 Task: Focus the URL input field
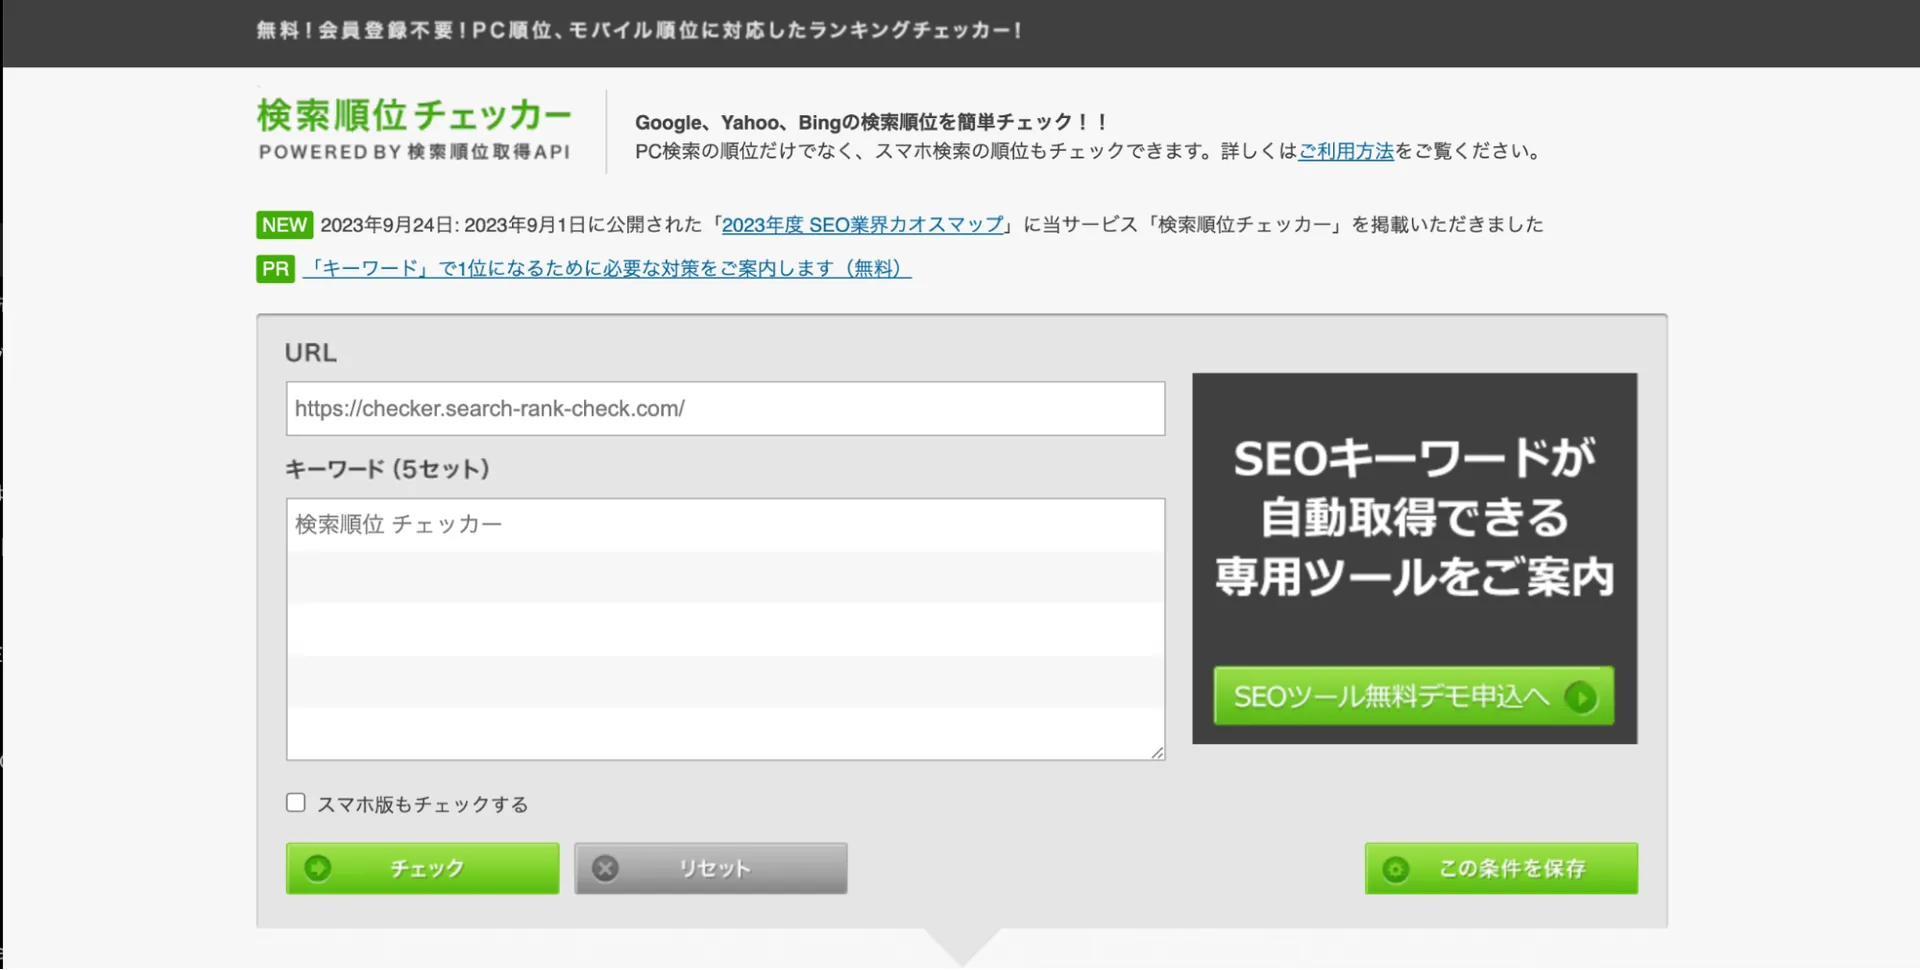pyautogui.click(x=725, y=408)
